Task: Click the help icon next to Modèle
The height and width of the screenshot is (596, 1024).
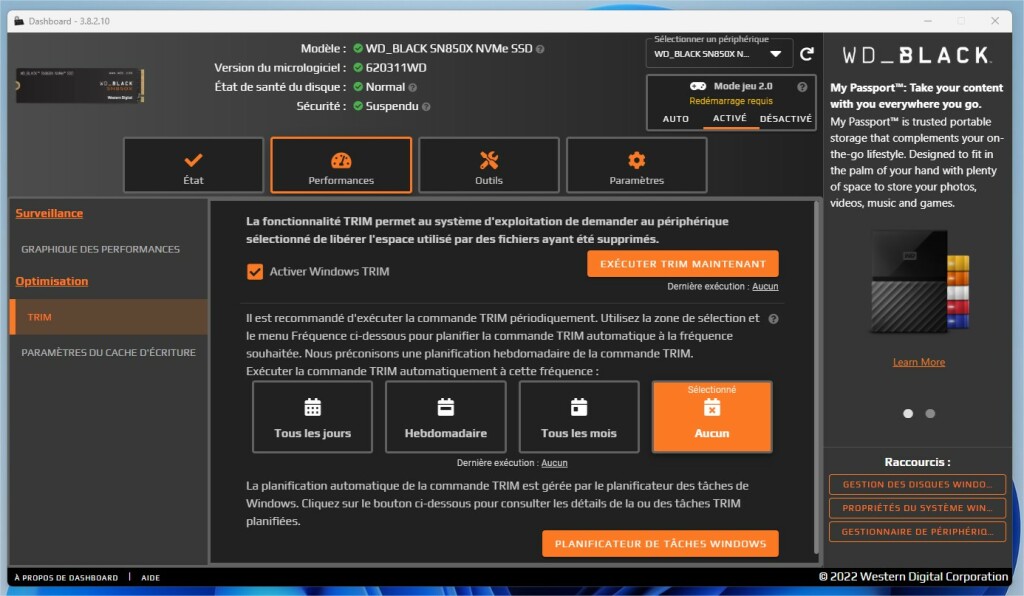Action: (x=540, y=49)
